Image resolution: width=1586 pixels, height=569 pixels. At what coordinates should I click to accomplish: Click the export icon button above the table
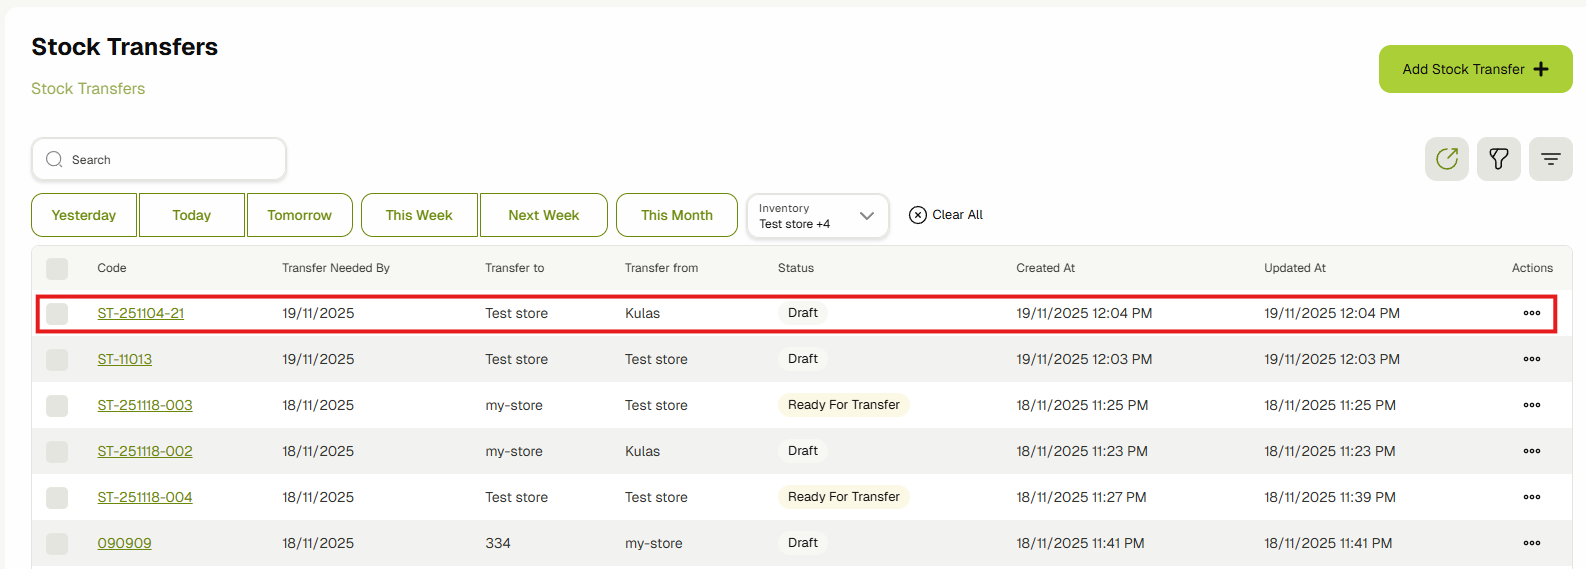[1446, 159]
